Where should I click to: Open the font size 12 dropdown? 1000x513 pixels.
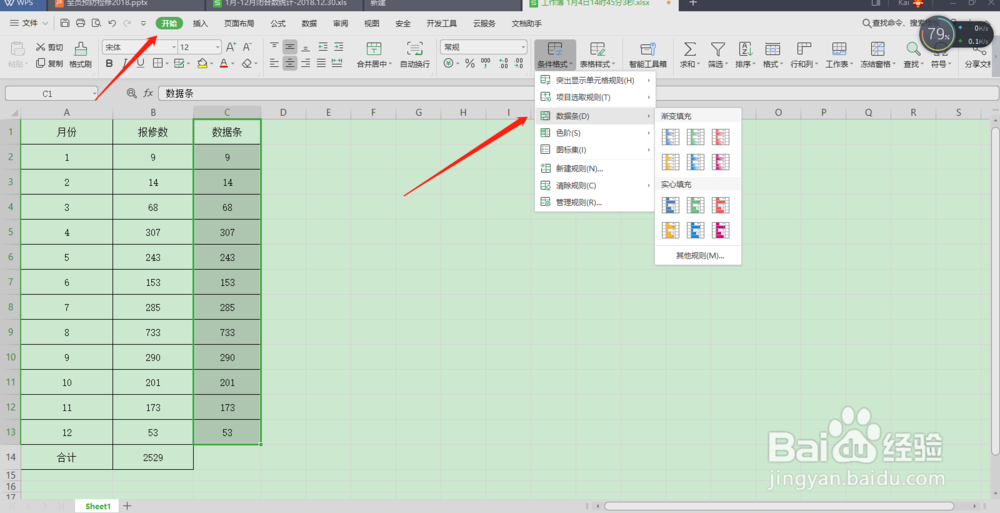click(x=217, y=47)
